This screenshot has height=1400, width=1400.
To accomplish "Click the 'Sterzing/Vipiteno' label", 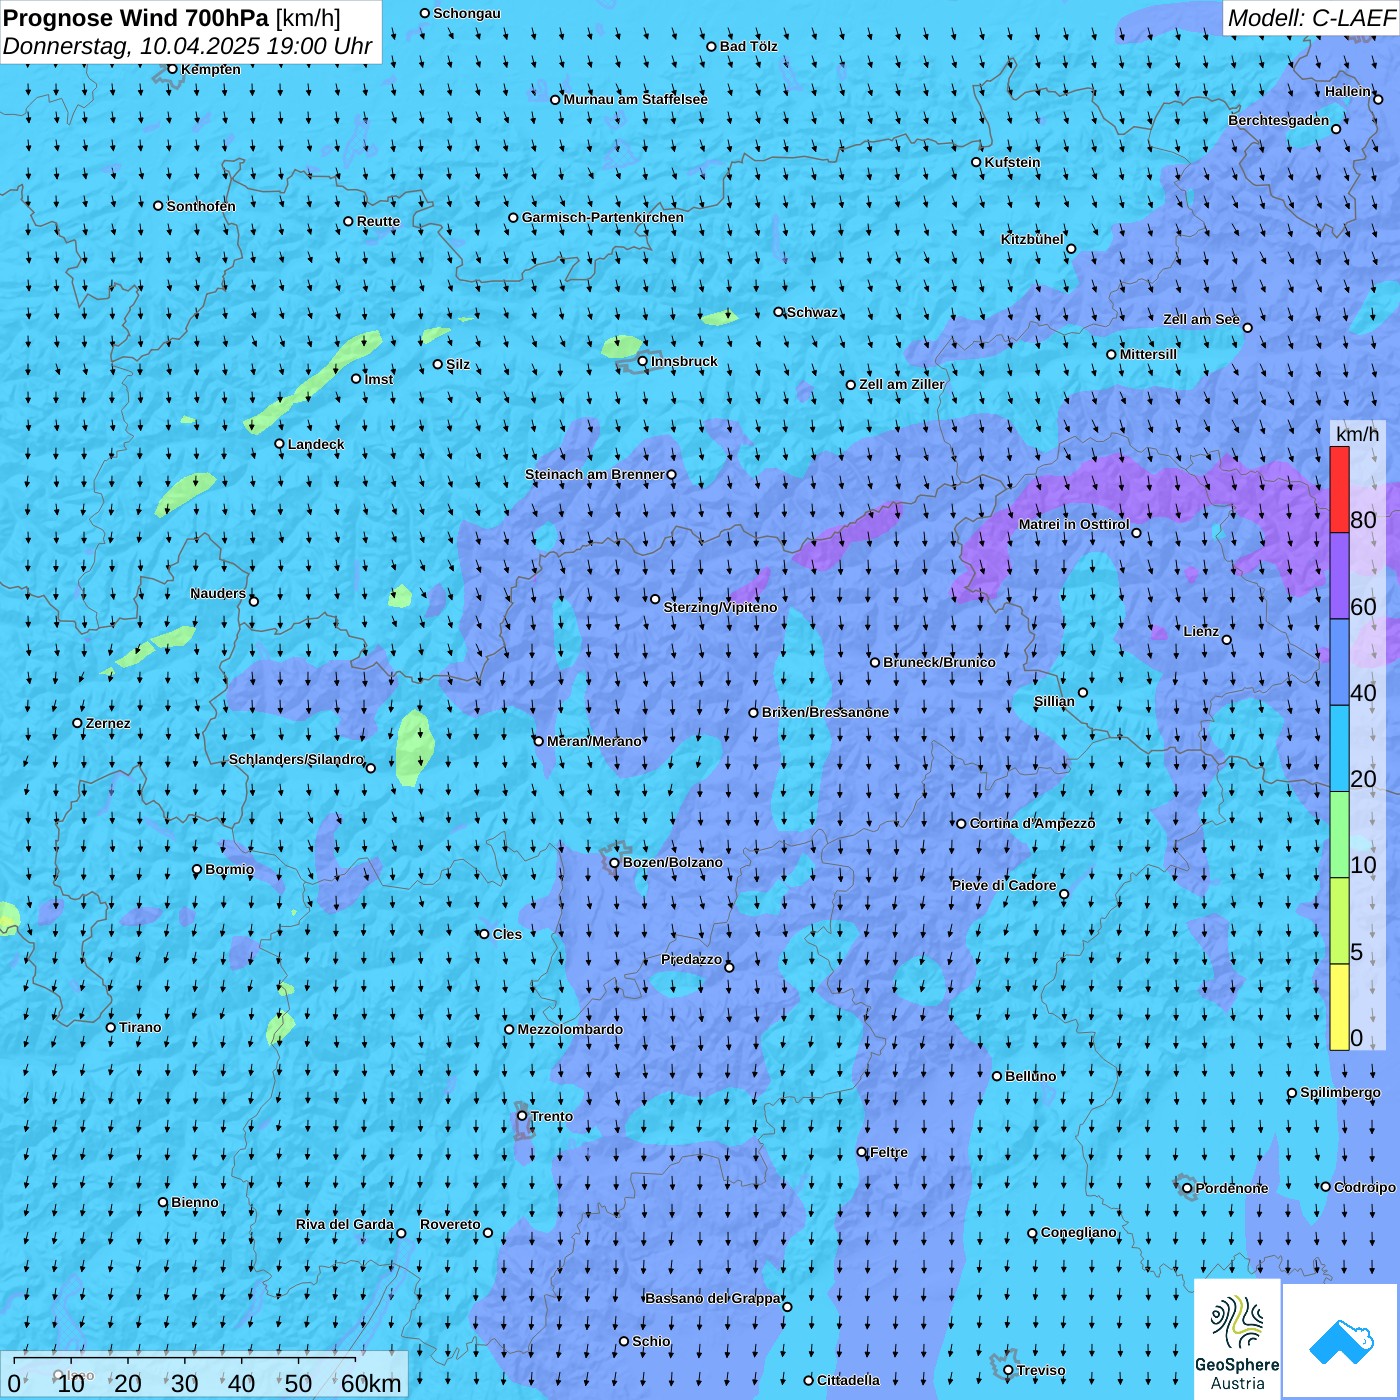I will point(720,607).
